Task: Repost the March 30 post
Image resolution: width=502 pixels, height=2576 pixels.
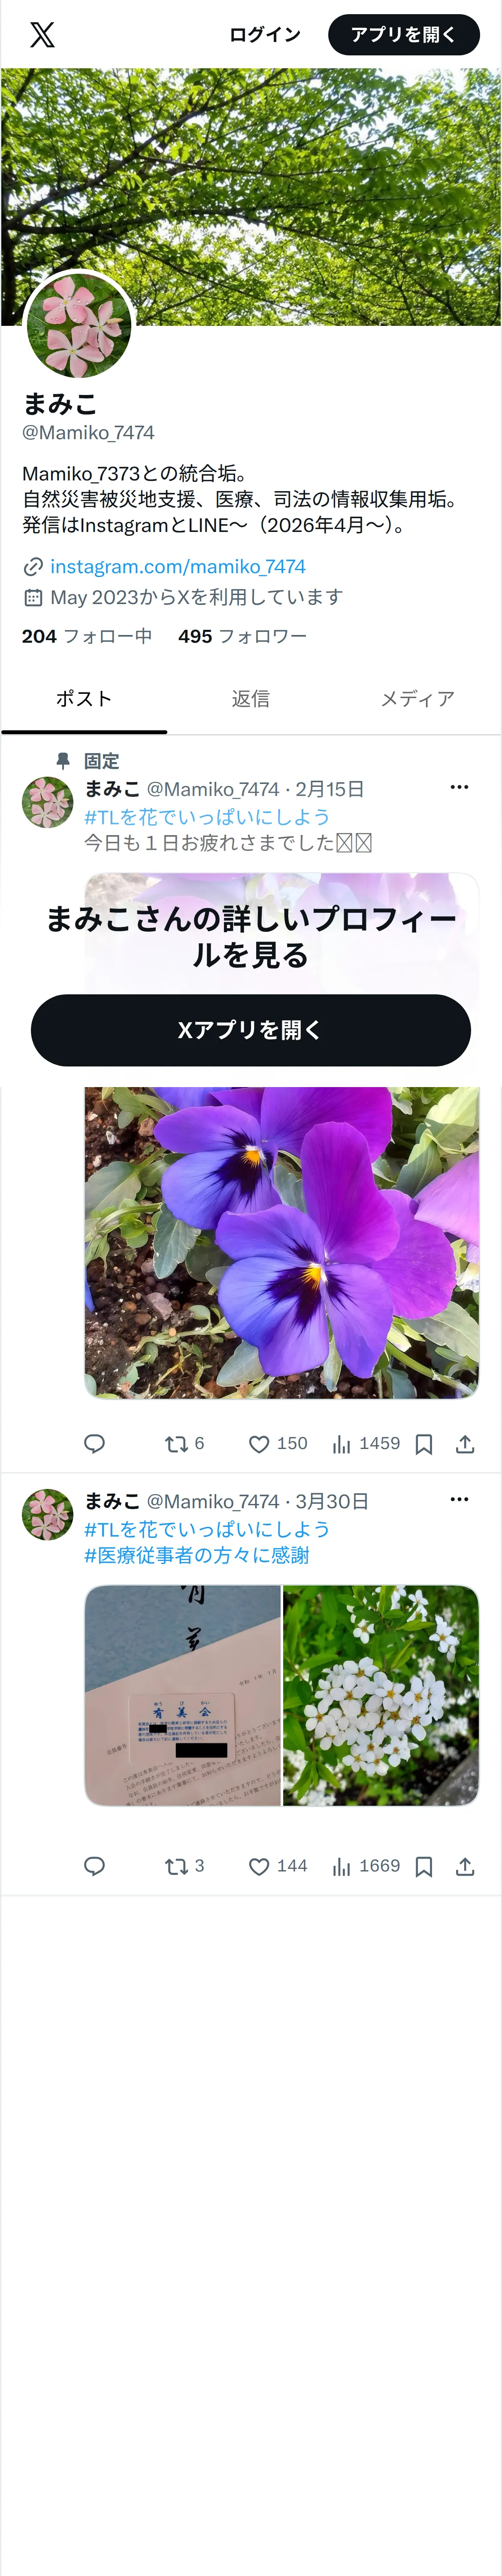Action: [184, 1866]
